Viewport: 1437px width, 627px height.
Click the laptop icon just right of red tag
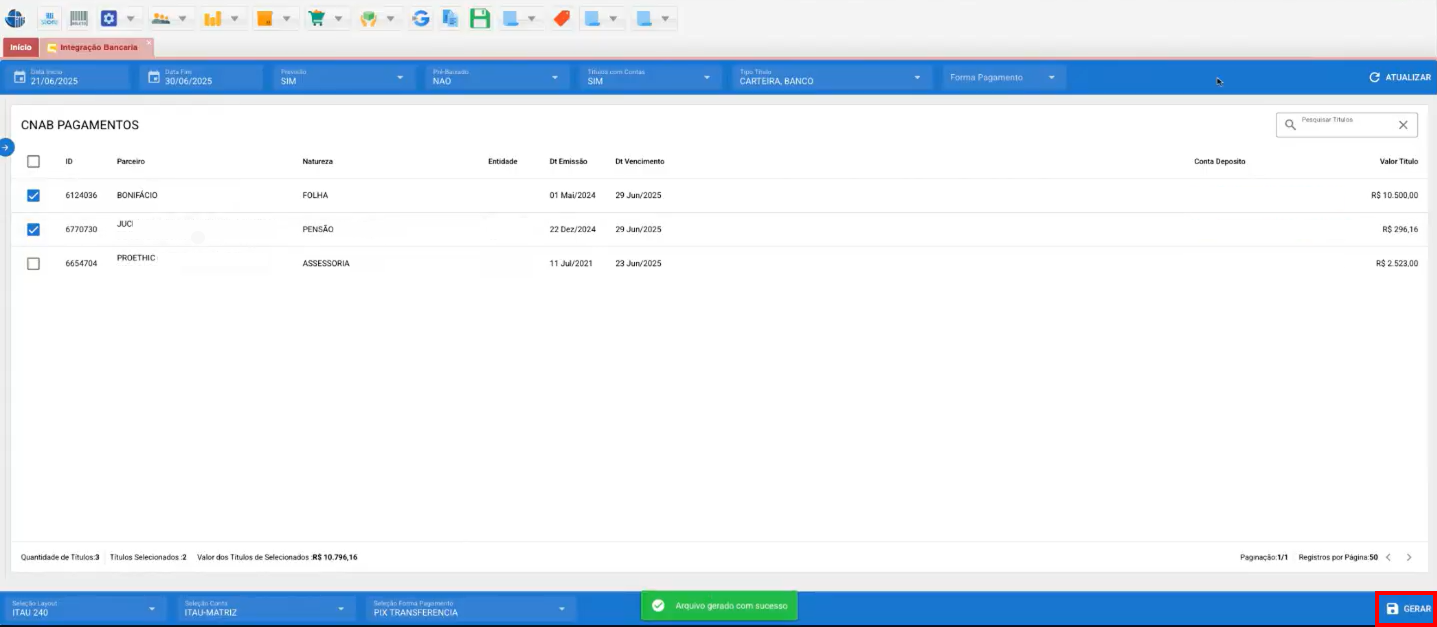(592, 18)
